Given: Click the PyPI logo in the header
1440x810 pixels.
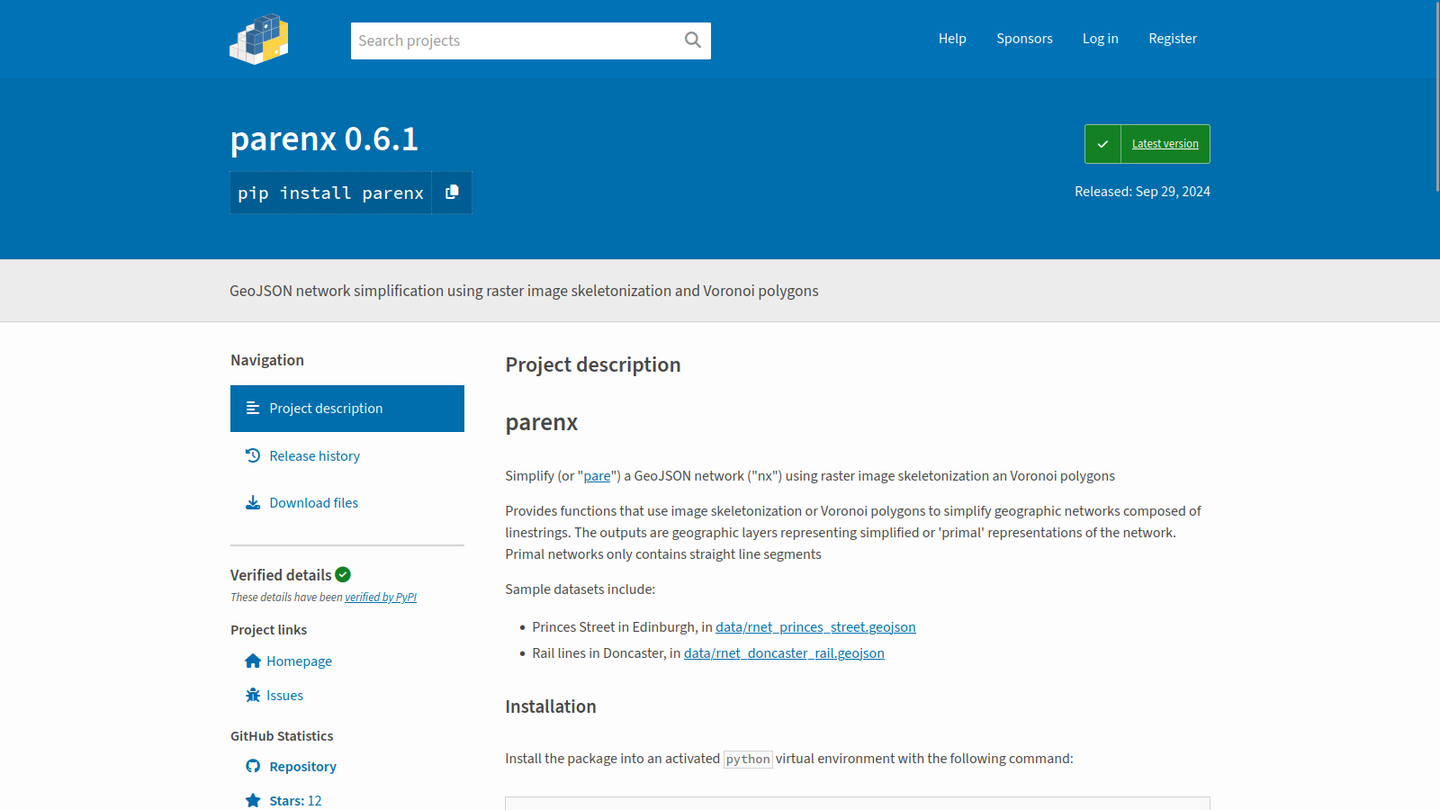Looking at the screenshot, I should [x=259, y=40].
